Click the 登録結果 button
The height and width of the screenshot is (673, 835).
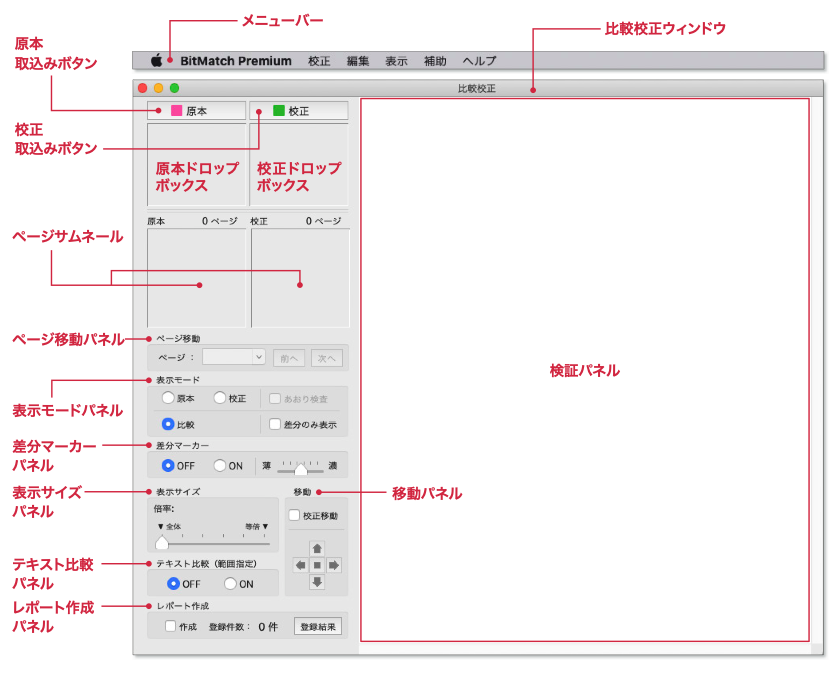click(318, 627)
